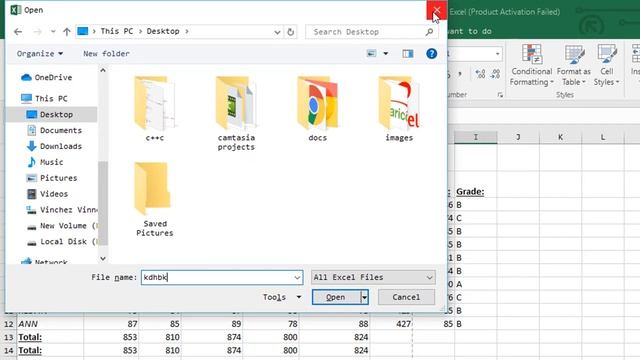Select column I header in Excel
640x360 pixels.
[476, 138]
